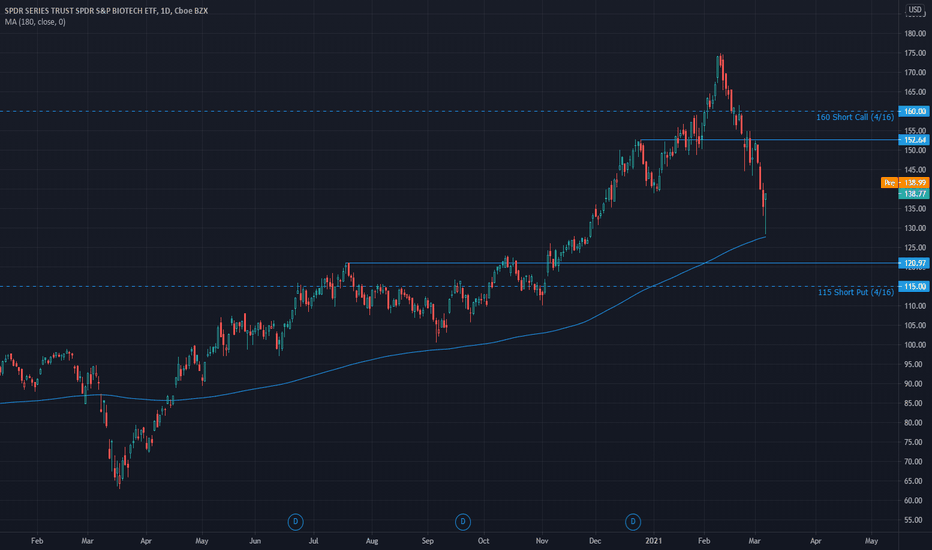932x550 pixels.
Task: Click the 70.00 price axis label
Action: click(915, 461)
